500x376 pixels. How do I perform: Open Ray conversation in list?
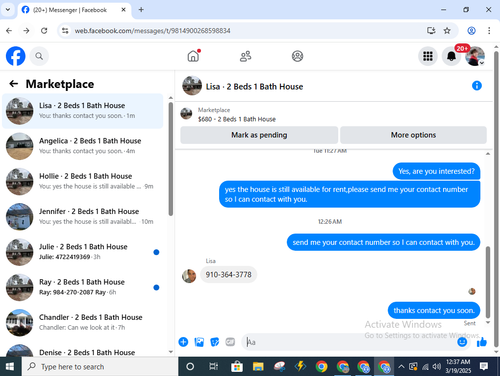82,287
